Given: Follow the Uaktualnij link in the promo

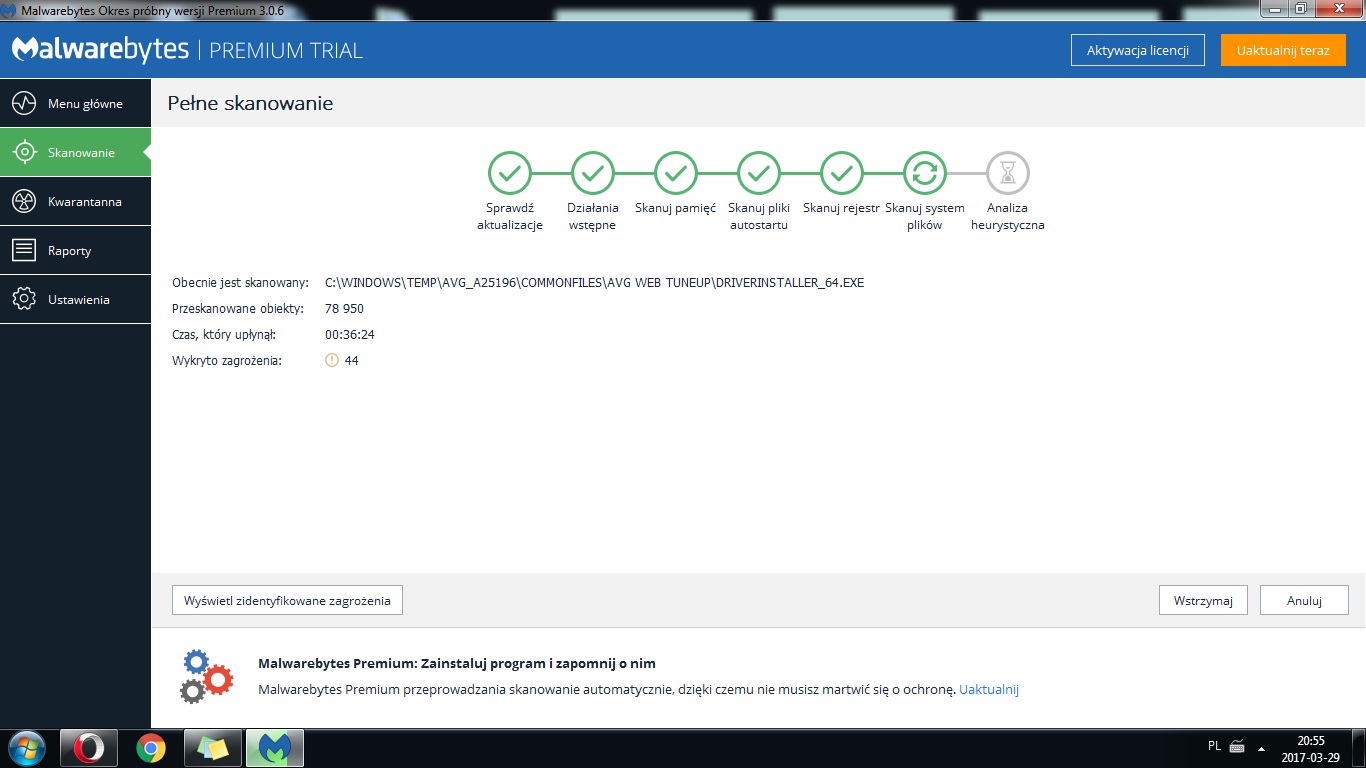Looking at the screenshot, I should point(988,689).
